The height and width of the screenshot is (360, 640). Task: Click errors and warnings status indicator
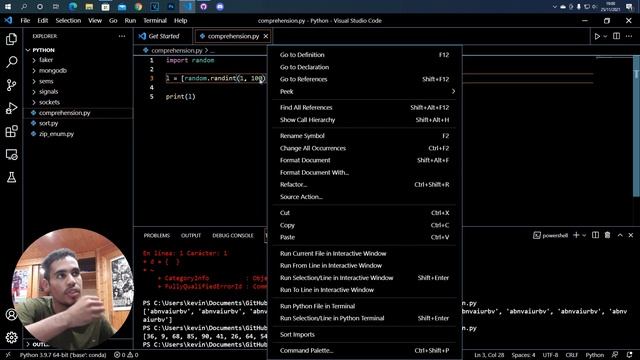126,355
